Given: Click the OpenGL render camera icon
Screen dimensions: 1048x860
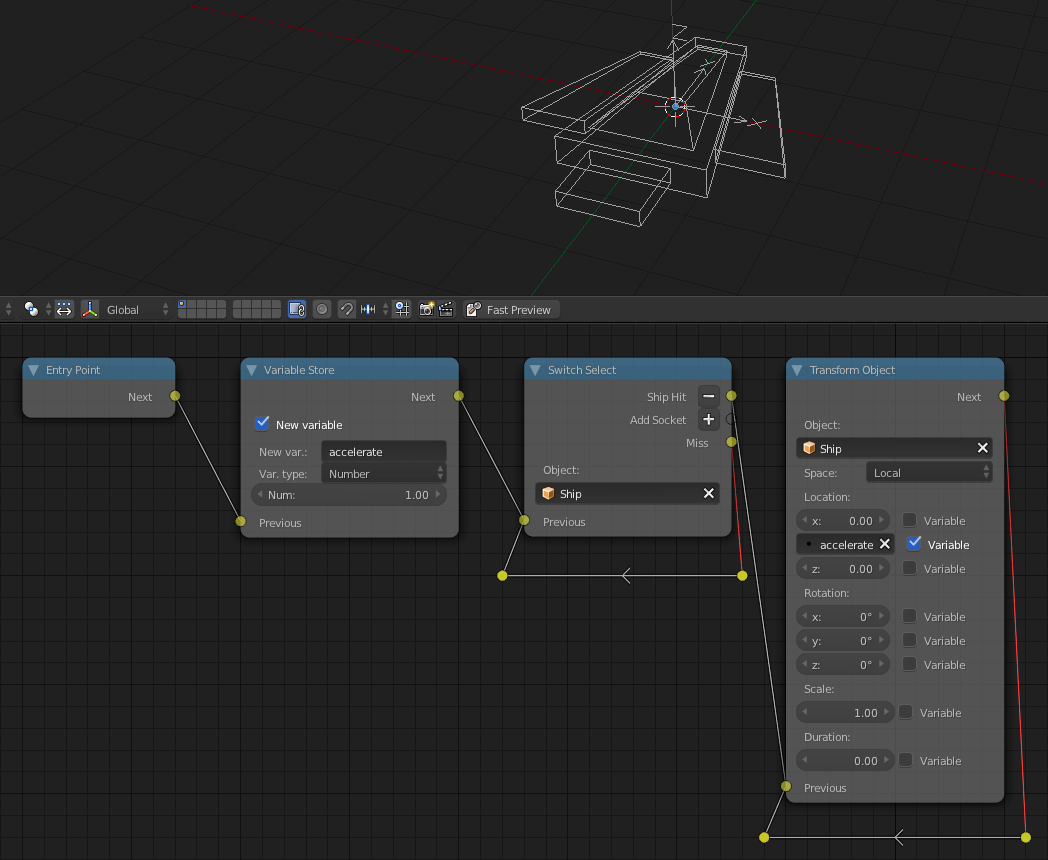Looking at the screenshot, I should pyautogui.click(x=426, y=310).
